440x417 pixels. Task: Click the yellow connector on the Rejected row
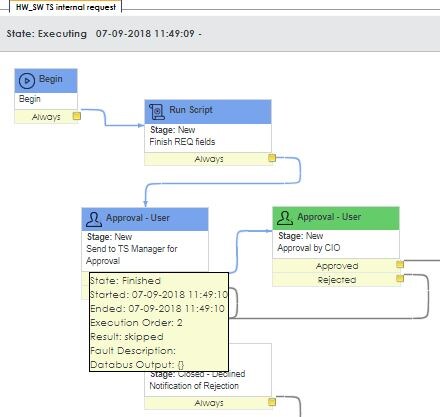(x=400, y=278)
